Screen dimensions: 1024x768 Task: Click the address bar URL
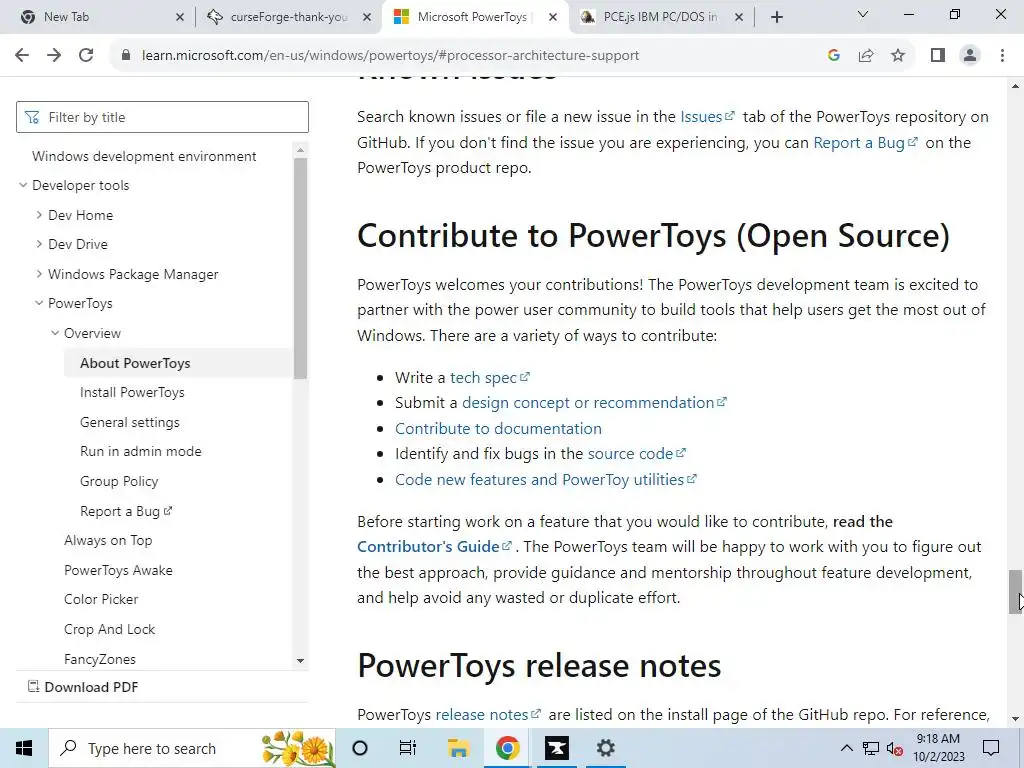click(390, 56)
